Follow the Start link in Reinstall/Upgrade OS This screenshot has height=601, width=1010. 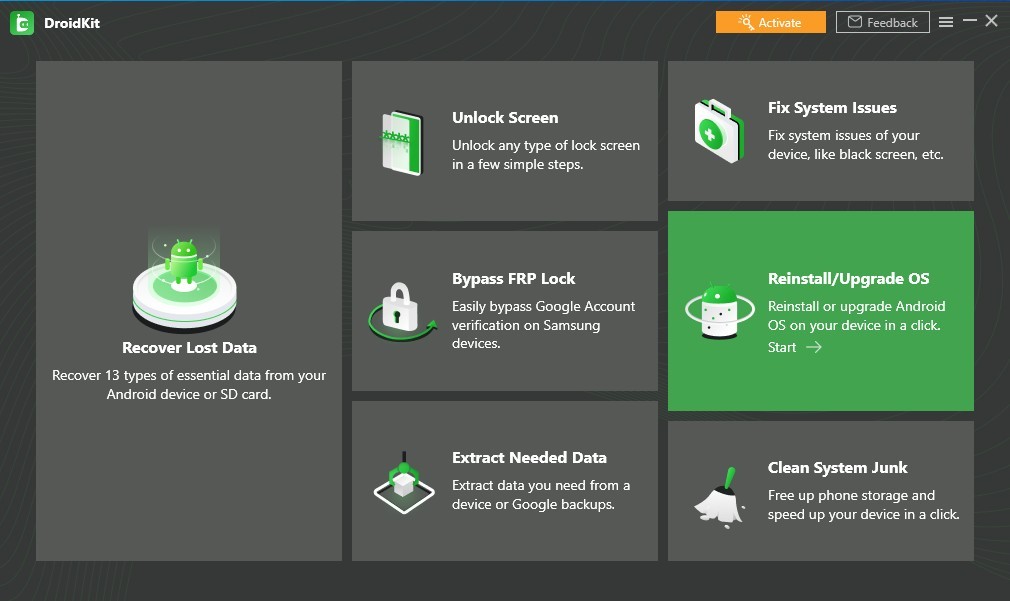click(x=782, y=347)
